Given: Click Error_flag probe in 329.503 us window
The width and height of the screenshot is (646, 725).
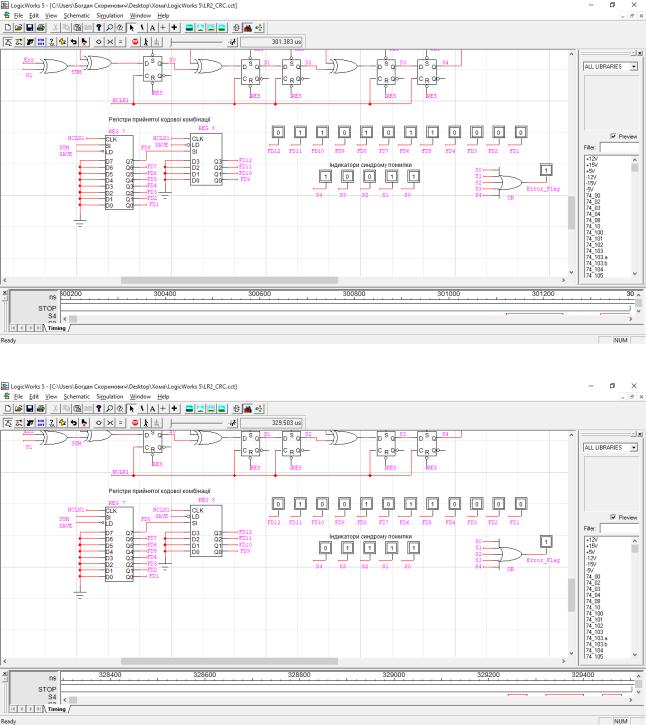Looking at the screenshot, I should [x=546, y=541].
